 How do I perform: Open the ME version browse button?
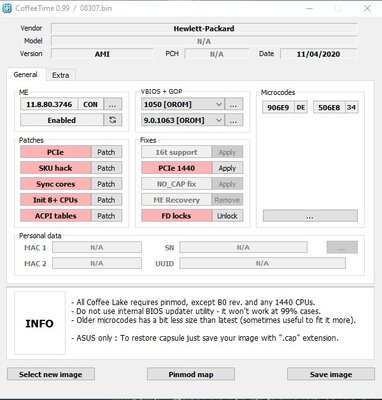coord(113,104)
